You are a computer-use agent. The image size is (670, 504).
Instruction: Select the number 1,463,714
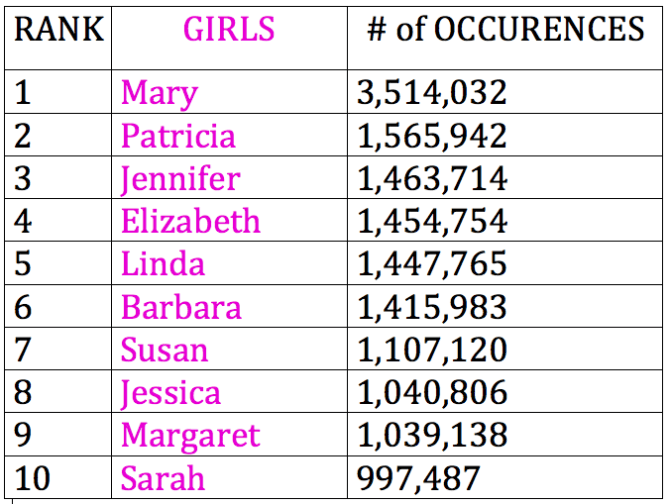[x=432, y=179]
